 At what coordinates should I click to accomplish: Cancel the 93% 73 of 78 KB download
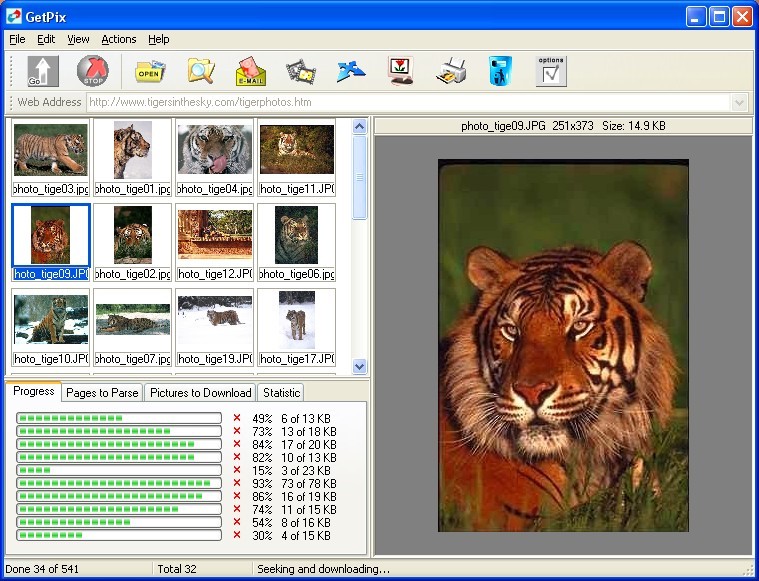tap(237, 483)
